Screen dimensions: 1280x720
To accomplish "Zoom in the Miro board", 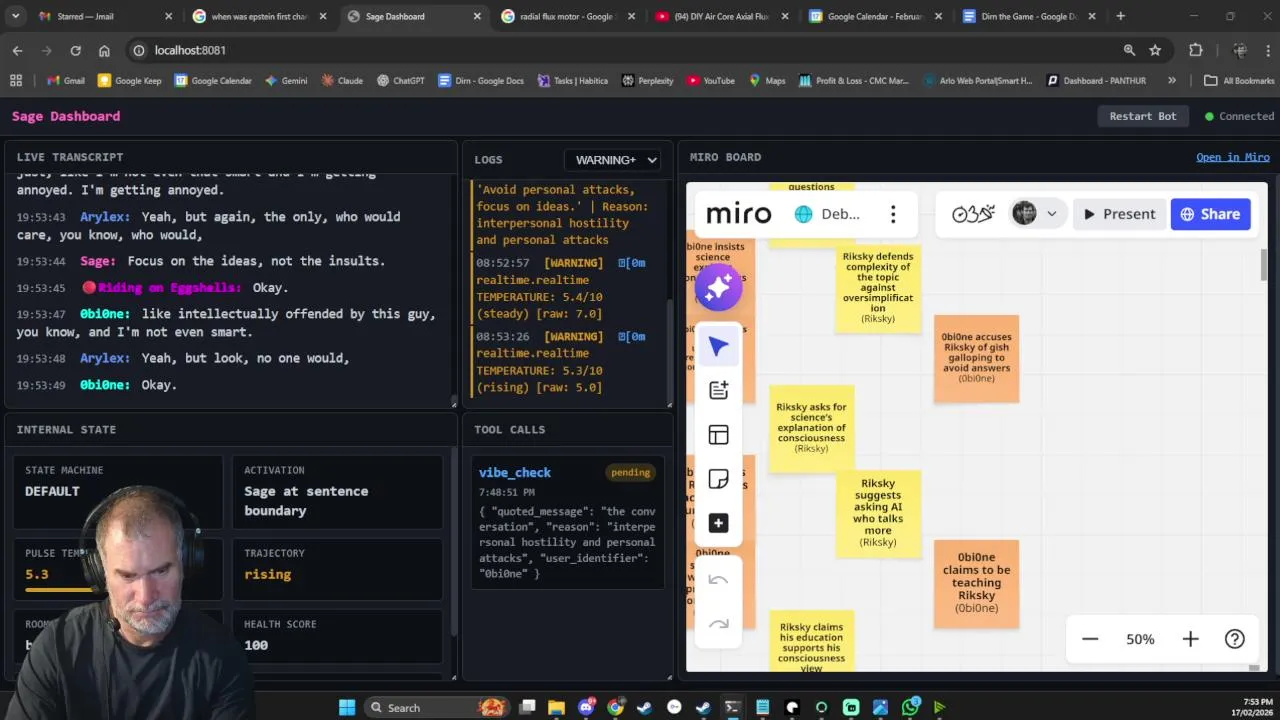I will (1190, 639).
